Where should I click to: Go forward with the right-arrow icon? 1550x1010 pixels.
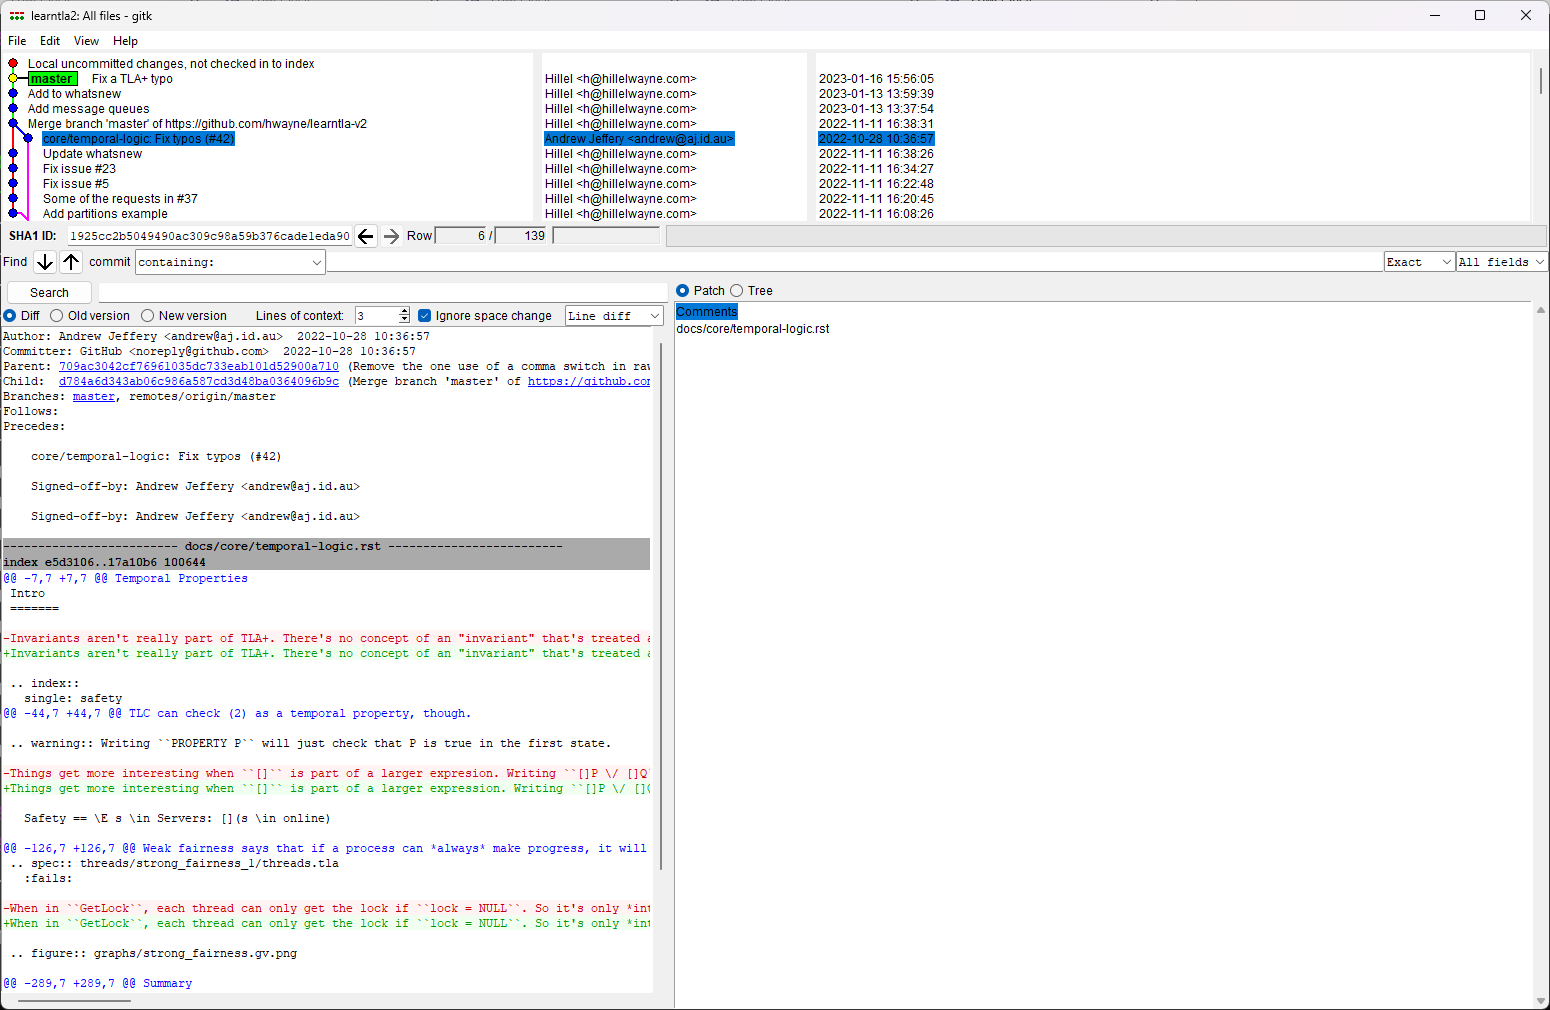coord(390,235)
